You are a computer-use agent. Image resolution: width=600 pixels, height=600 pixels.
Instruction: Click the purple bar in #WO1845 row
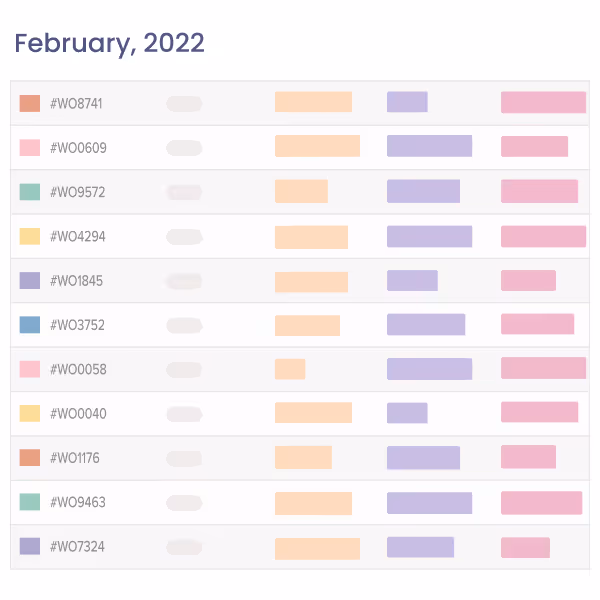[412, 281]
